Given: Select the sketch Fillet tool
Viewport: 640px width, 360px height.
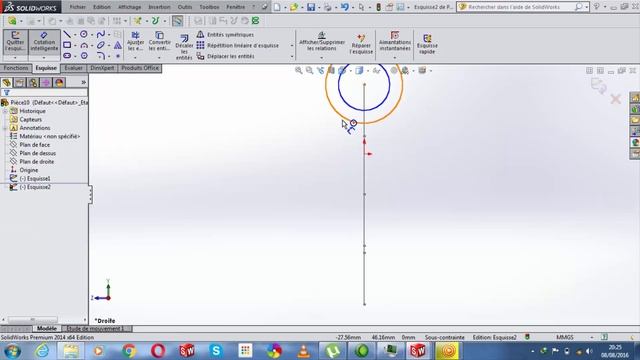Looking at the screenshot, I should (x=100, y=56).
